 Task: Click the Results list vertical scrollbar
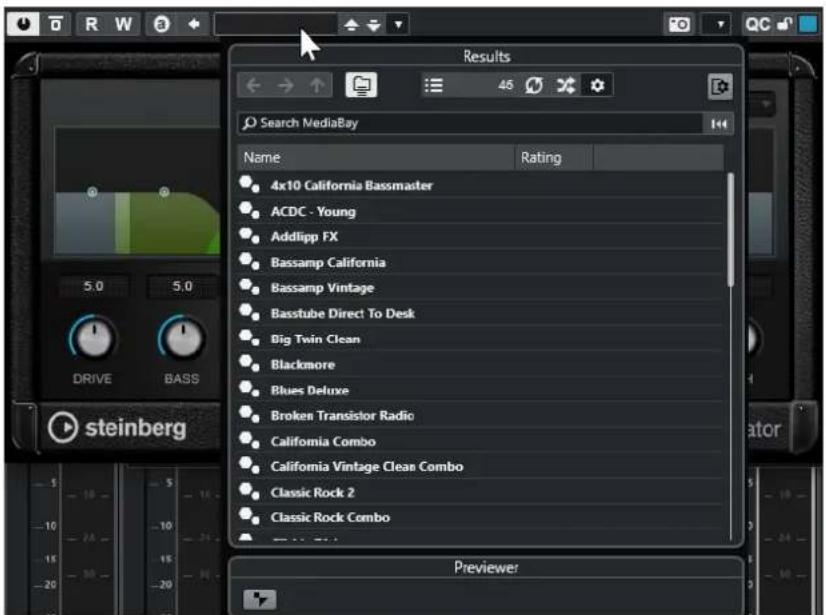pos(730,230)
